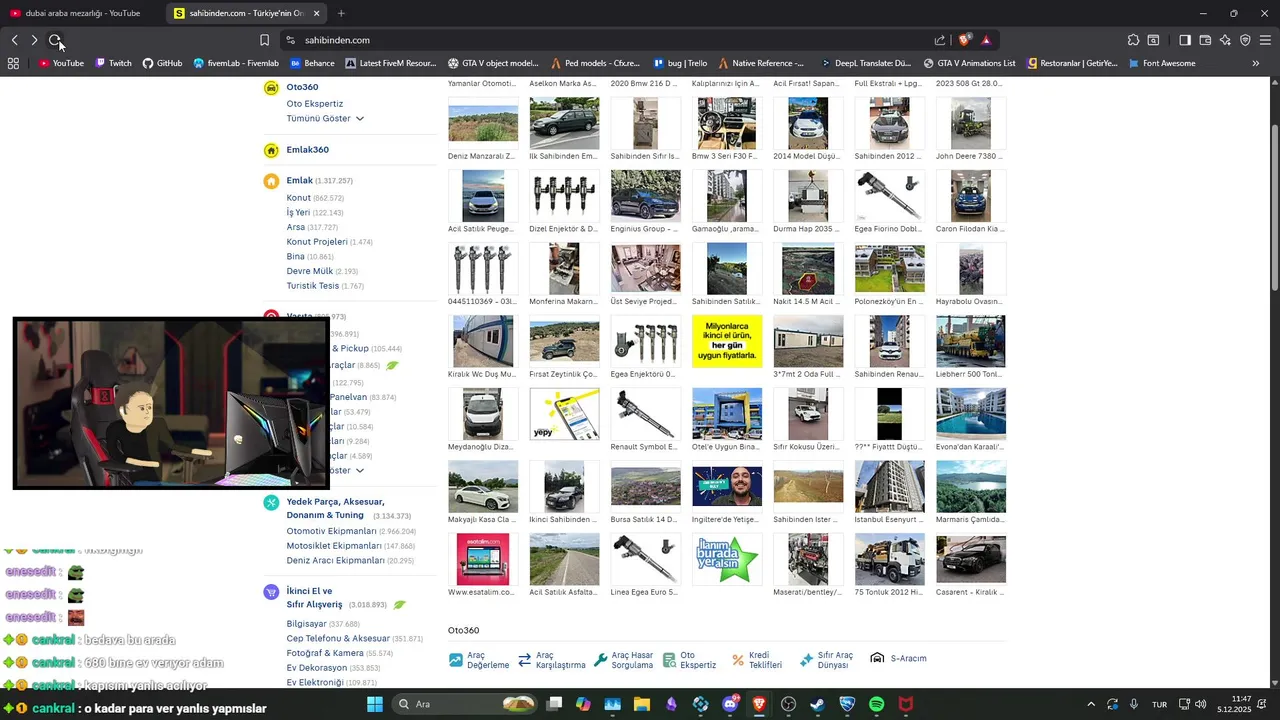Expand Tümünü Göster under Oto360
This screenshot has width=1280, height=720.
(325, 118)
